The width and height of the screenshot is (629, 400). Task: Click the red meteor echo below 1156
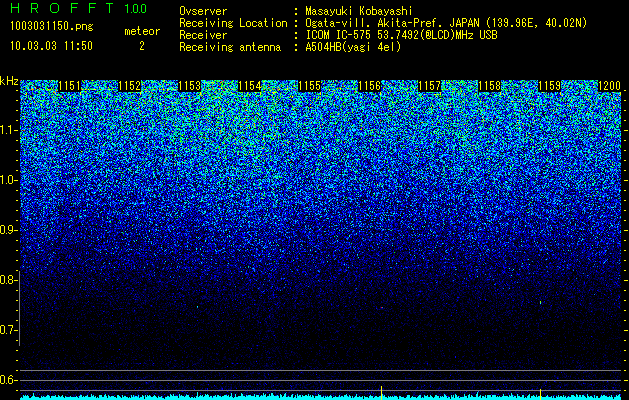point(381,308)
